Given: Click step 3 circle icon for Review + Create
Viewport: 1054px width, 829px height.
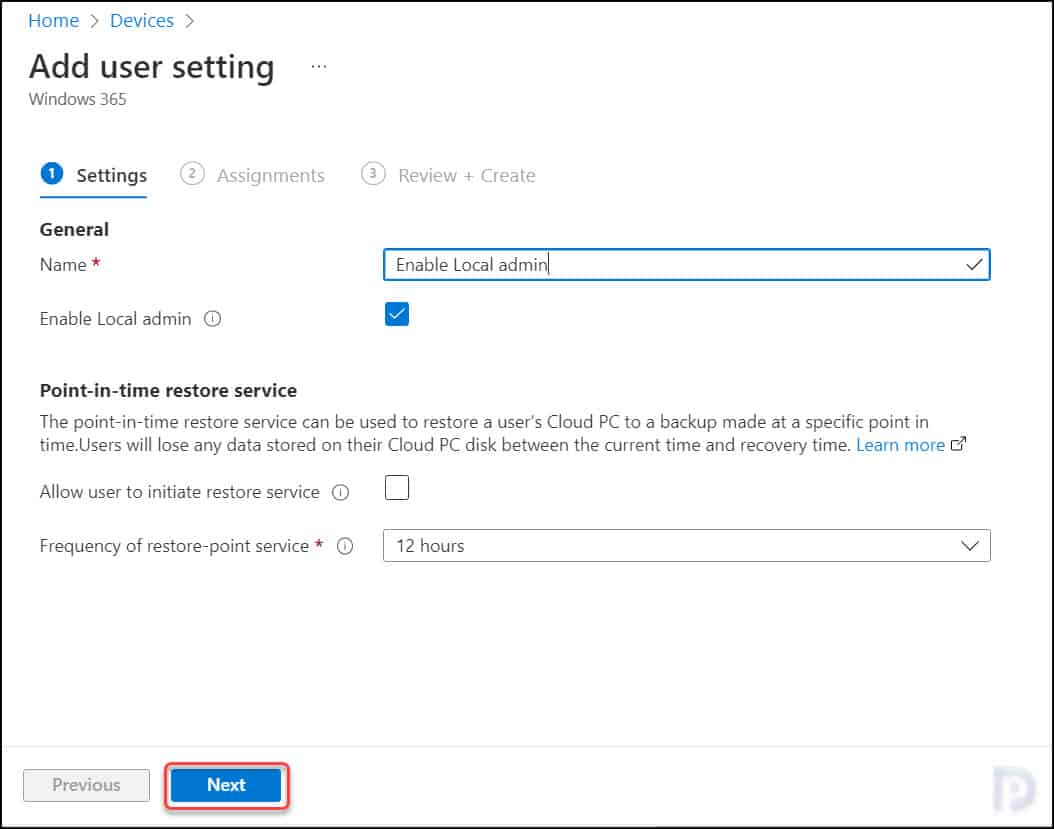Looking at the screenshot, I should 373,173.
